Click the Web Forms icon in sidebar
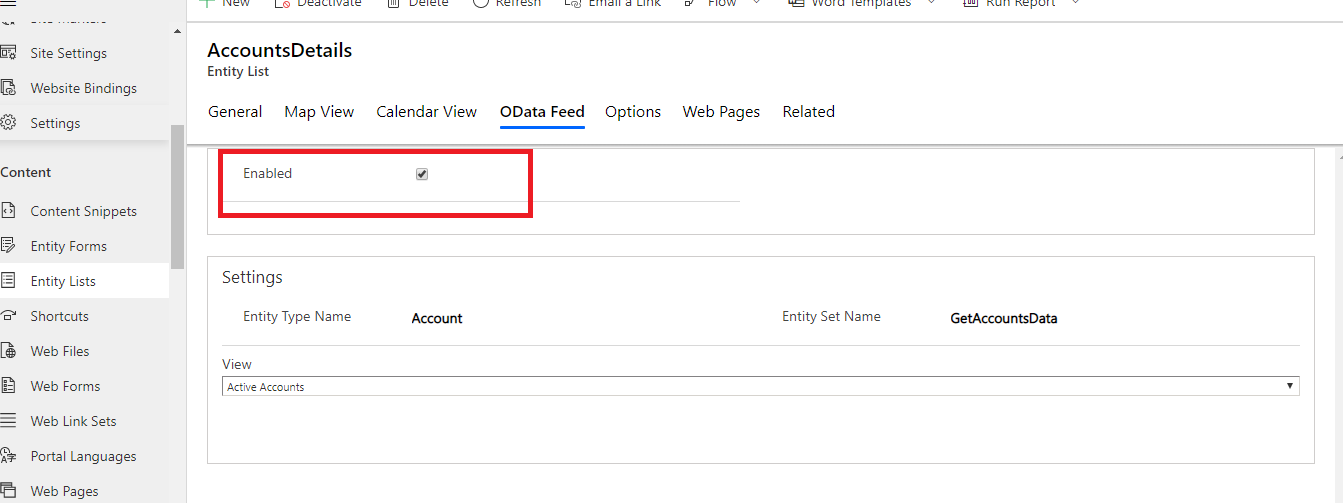The height and width of the screenshot is (503, 1343). (9, 386)
